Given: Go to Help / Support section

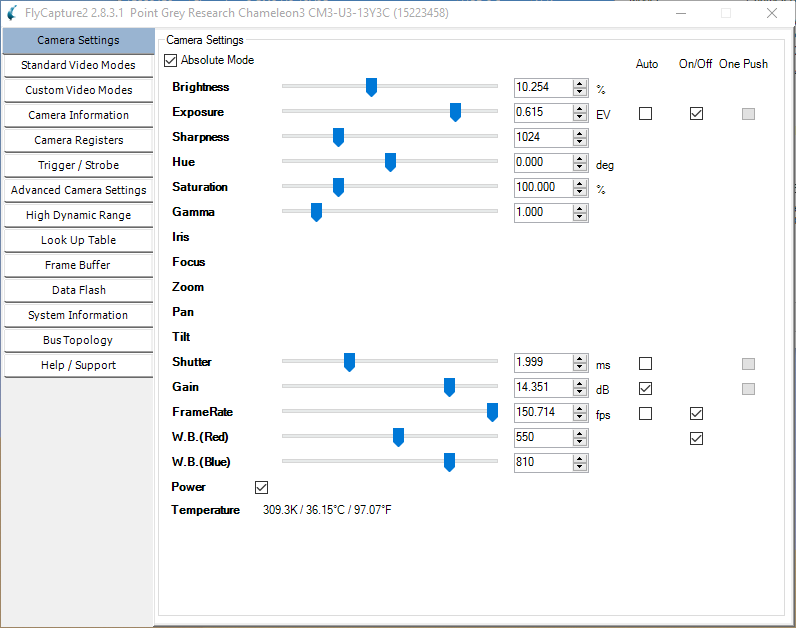Looking at the screenshot, I should pyautogui.click(x=79, y=365).
